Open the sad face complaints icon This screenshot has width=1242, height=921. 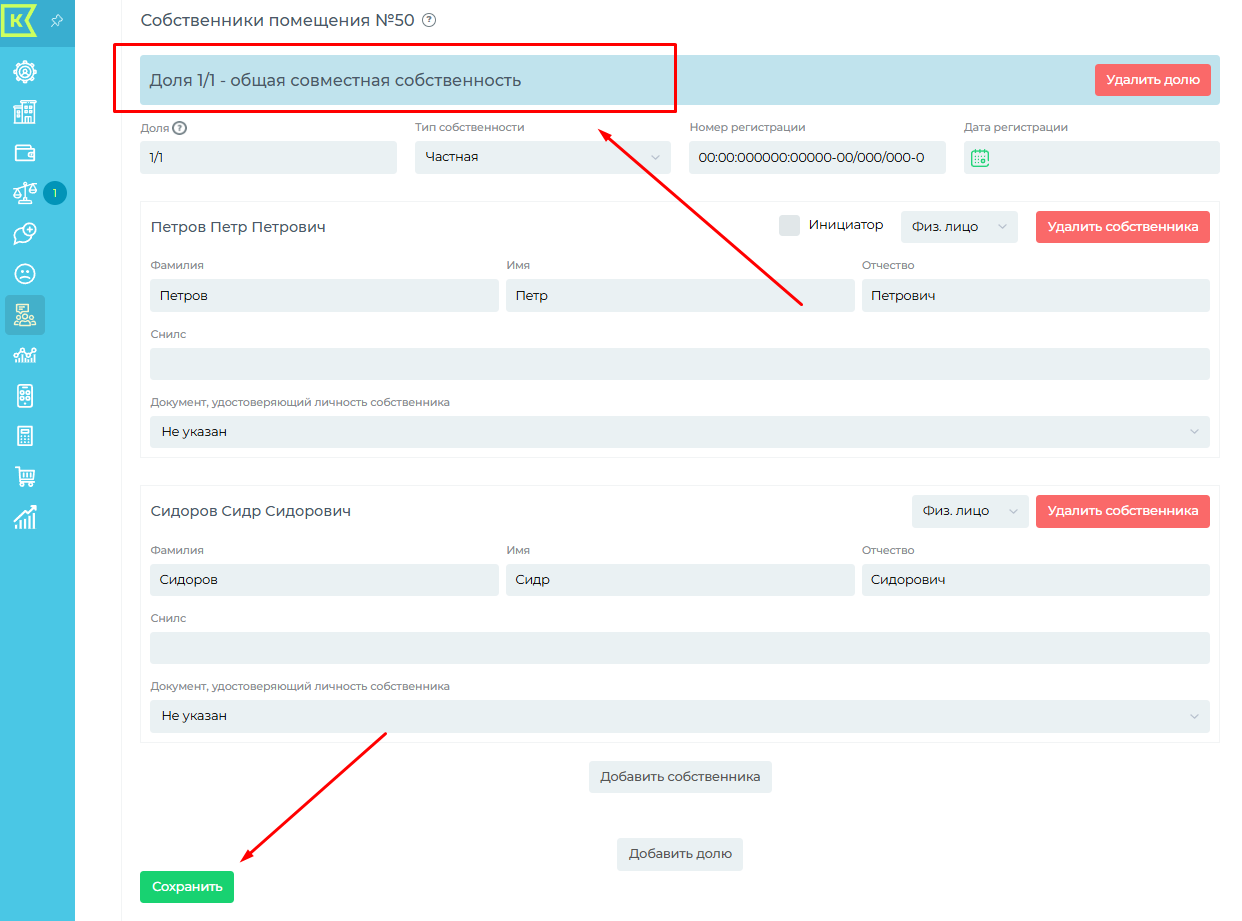25,274
